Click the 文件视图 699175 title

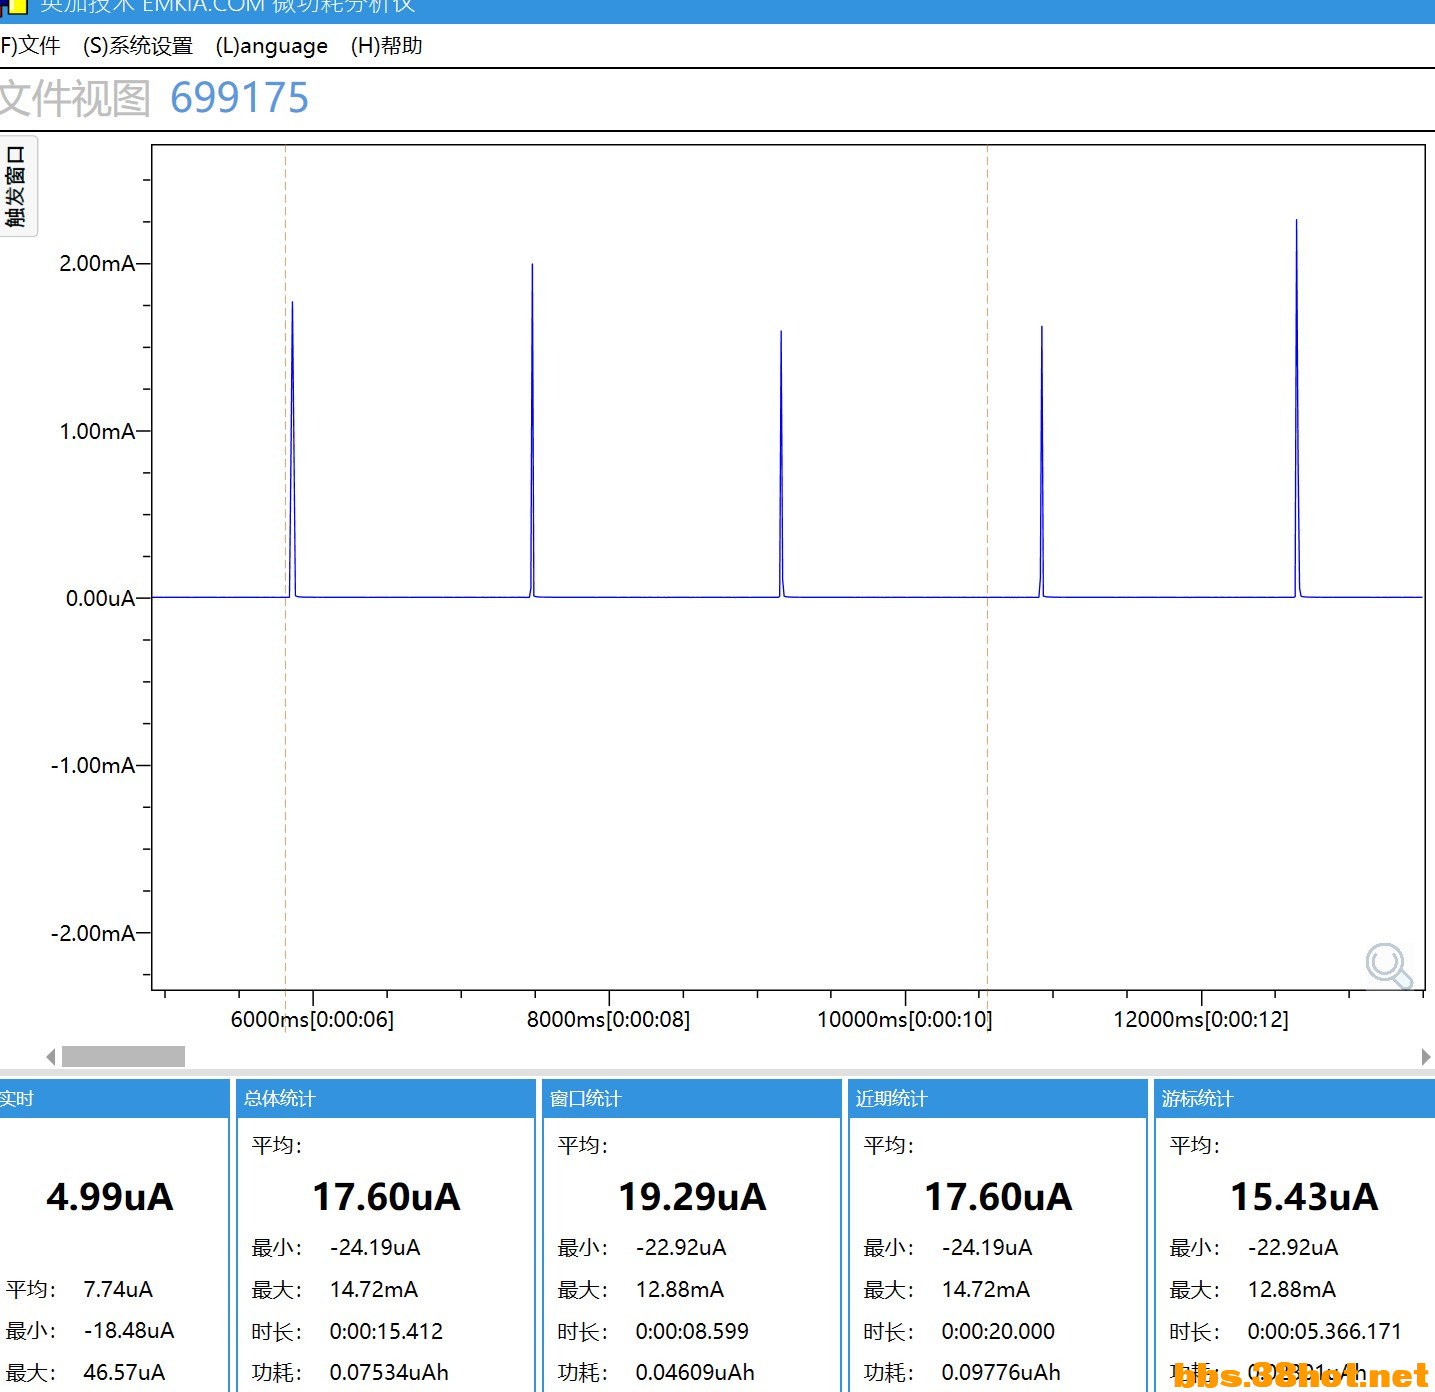154,98
